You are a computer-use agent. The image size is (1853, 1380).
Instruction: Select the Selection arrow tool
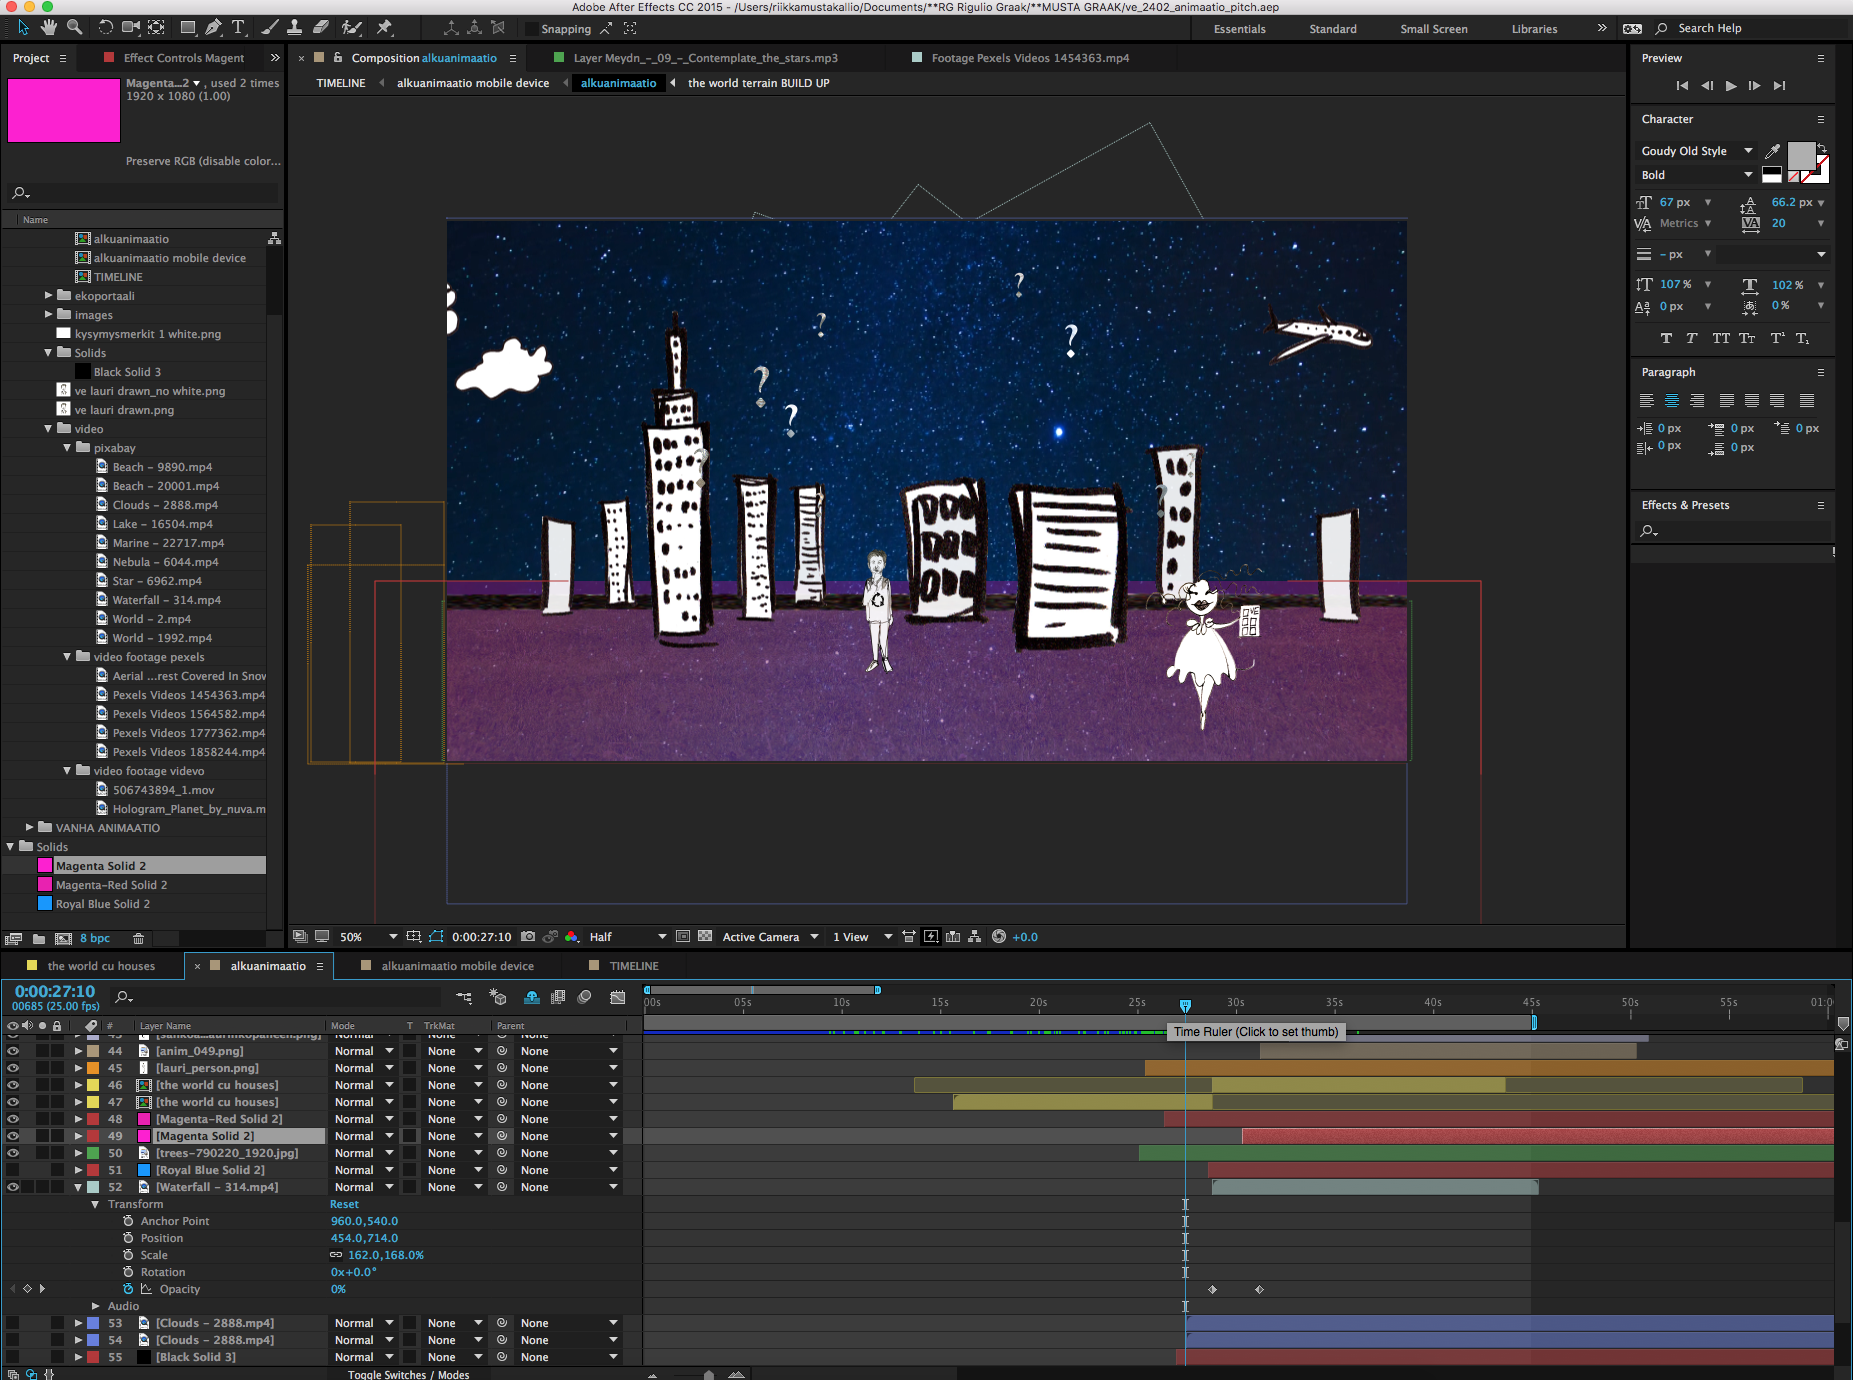[x=23, y=27]
